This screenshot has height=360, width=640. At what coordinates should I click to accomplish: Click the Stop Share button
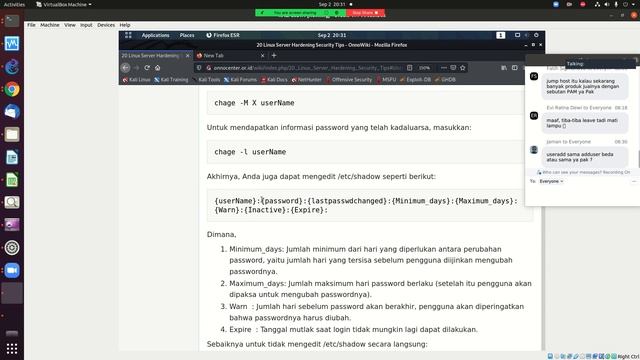[365, 13]
